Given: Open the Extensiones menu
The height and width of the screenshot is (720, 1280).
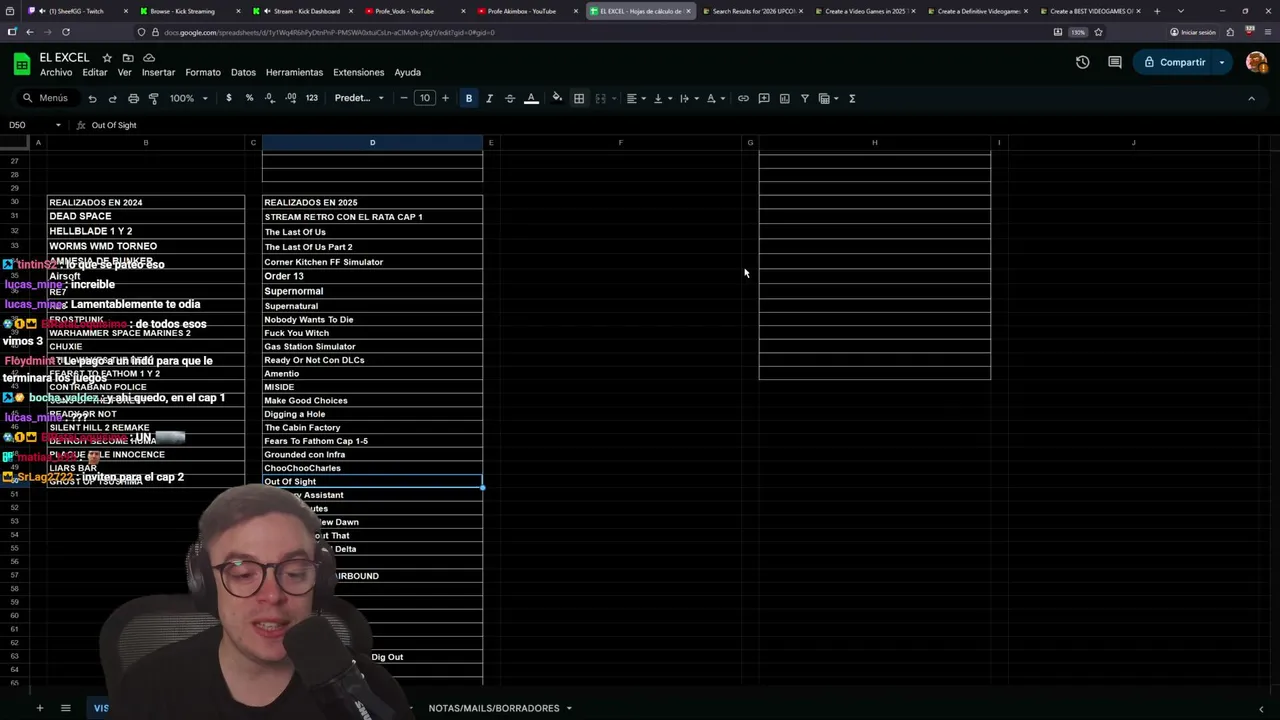Looking at the screenshot, I should (358, 72).
